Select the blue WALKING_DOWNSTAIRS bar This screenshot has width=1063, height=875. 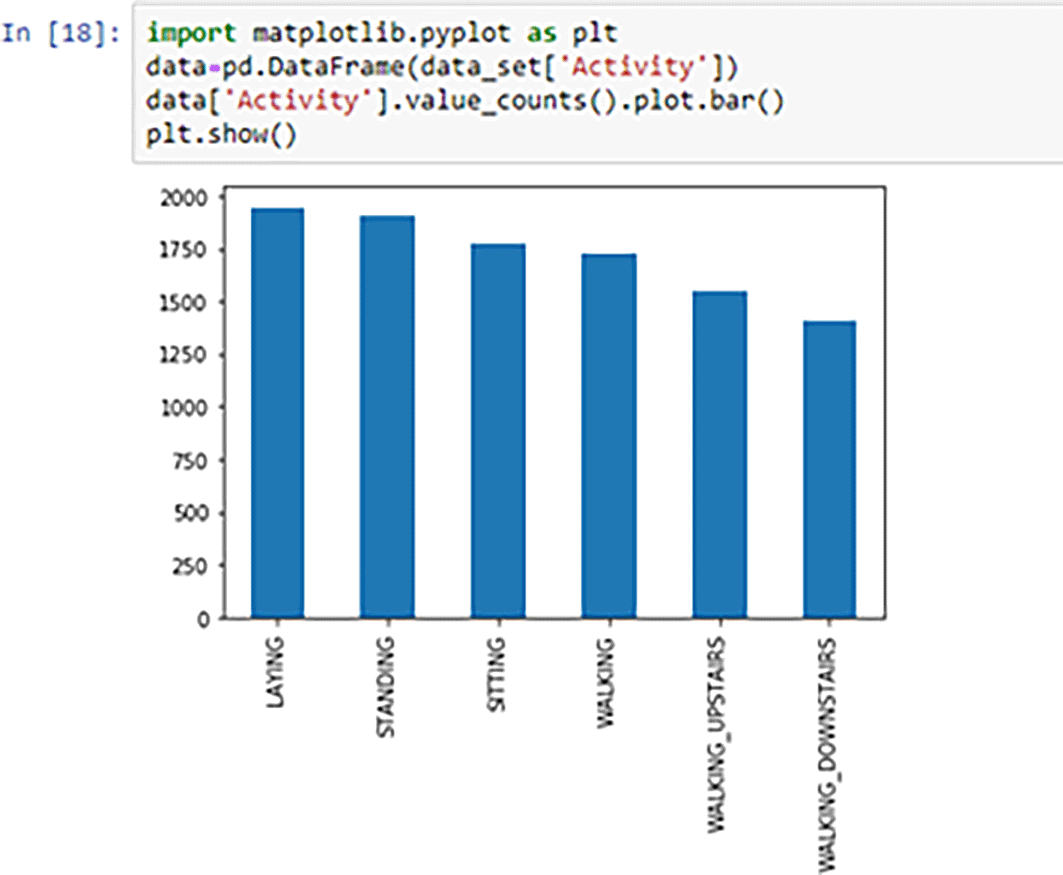pos(829,470)
